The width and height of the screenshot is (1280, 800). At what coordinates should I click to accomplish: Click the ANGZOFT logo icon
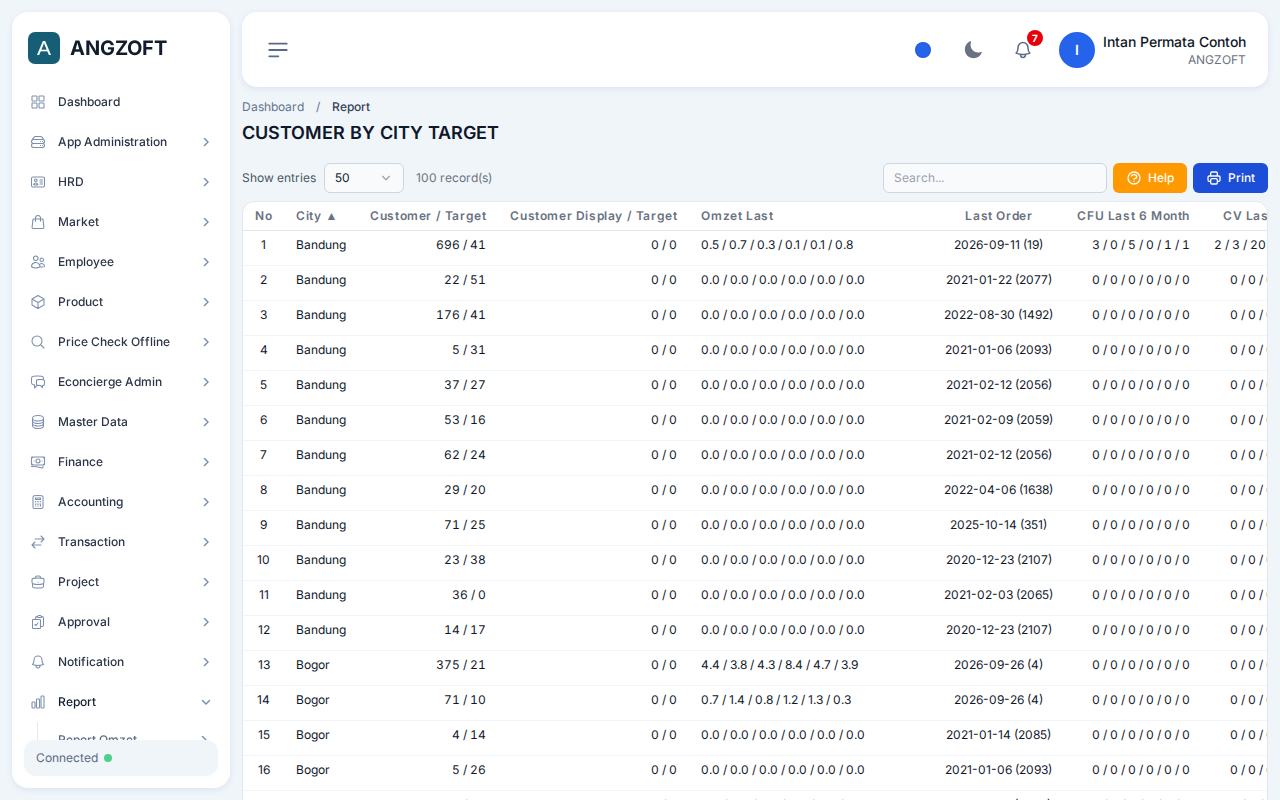click(x=44, y=48)
